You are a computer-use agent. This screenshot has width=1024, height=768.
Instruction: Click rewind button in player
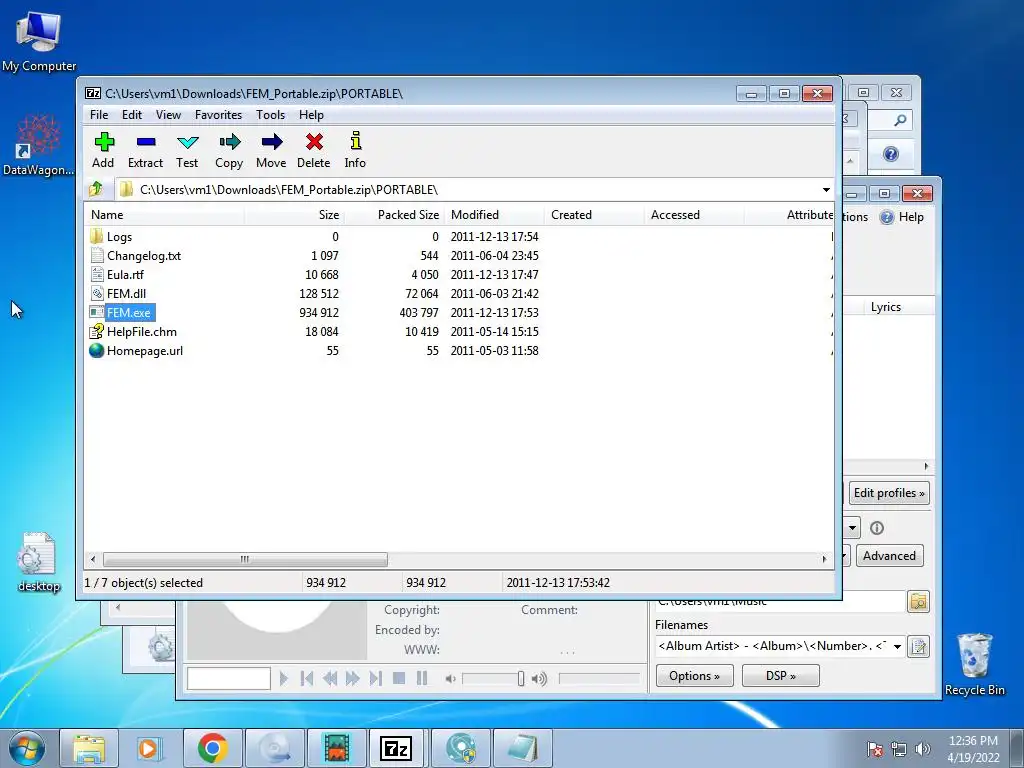click(330, 679)
